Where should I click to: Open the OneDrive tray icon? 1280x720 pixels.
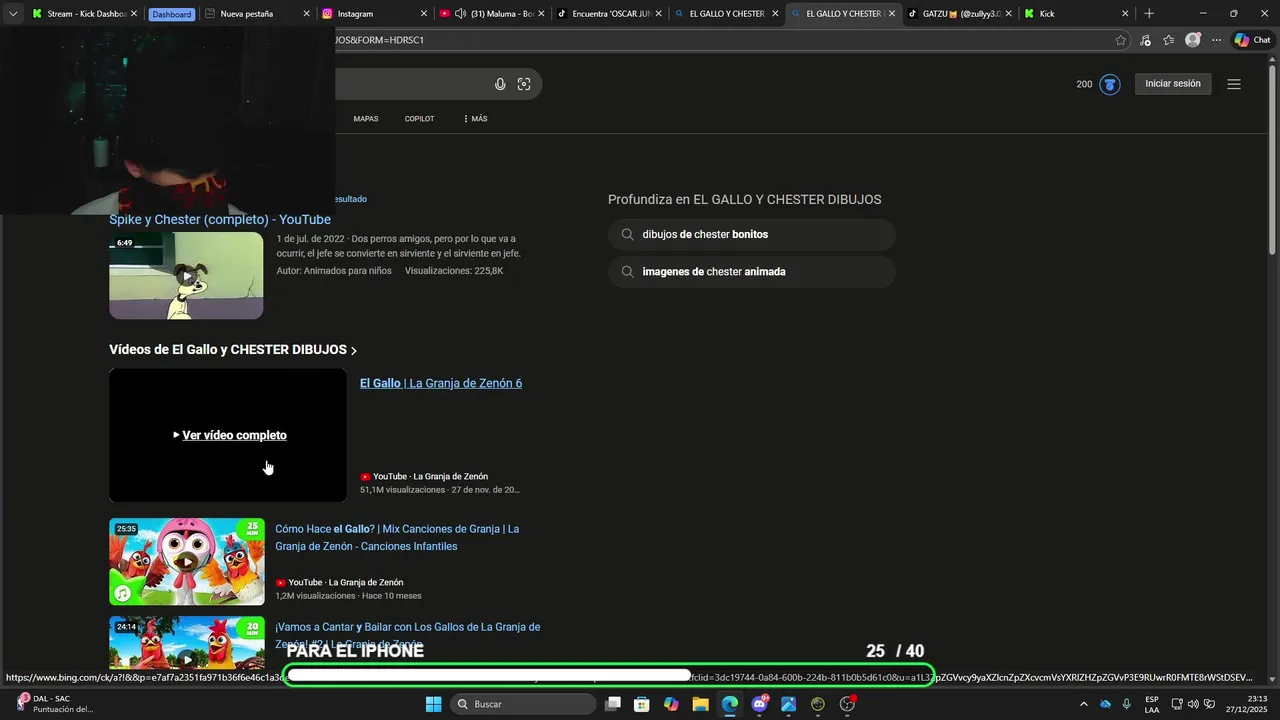click(1106, 704)
